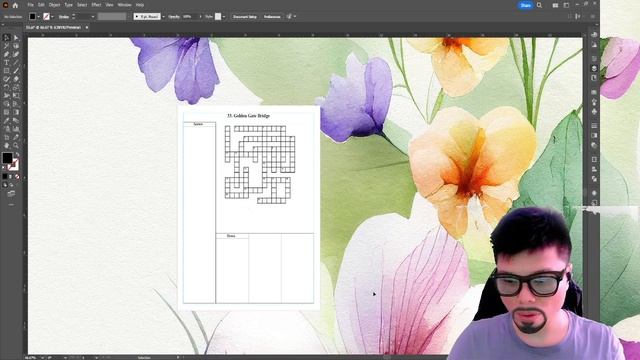
Task: Set paint mode to None
Action: coord(17,177)
